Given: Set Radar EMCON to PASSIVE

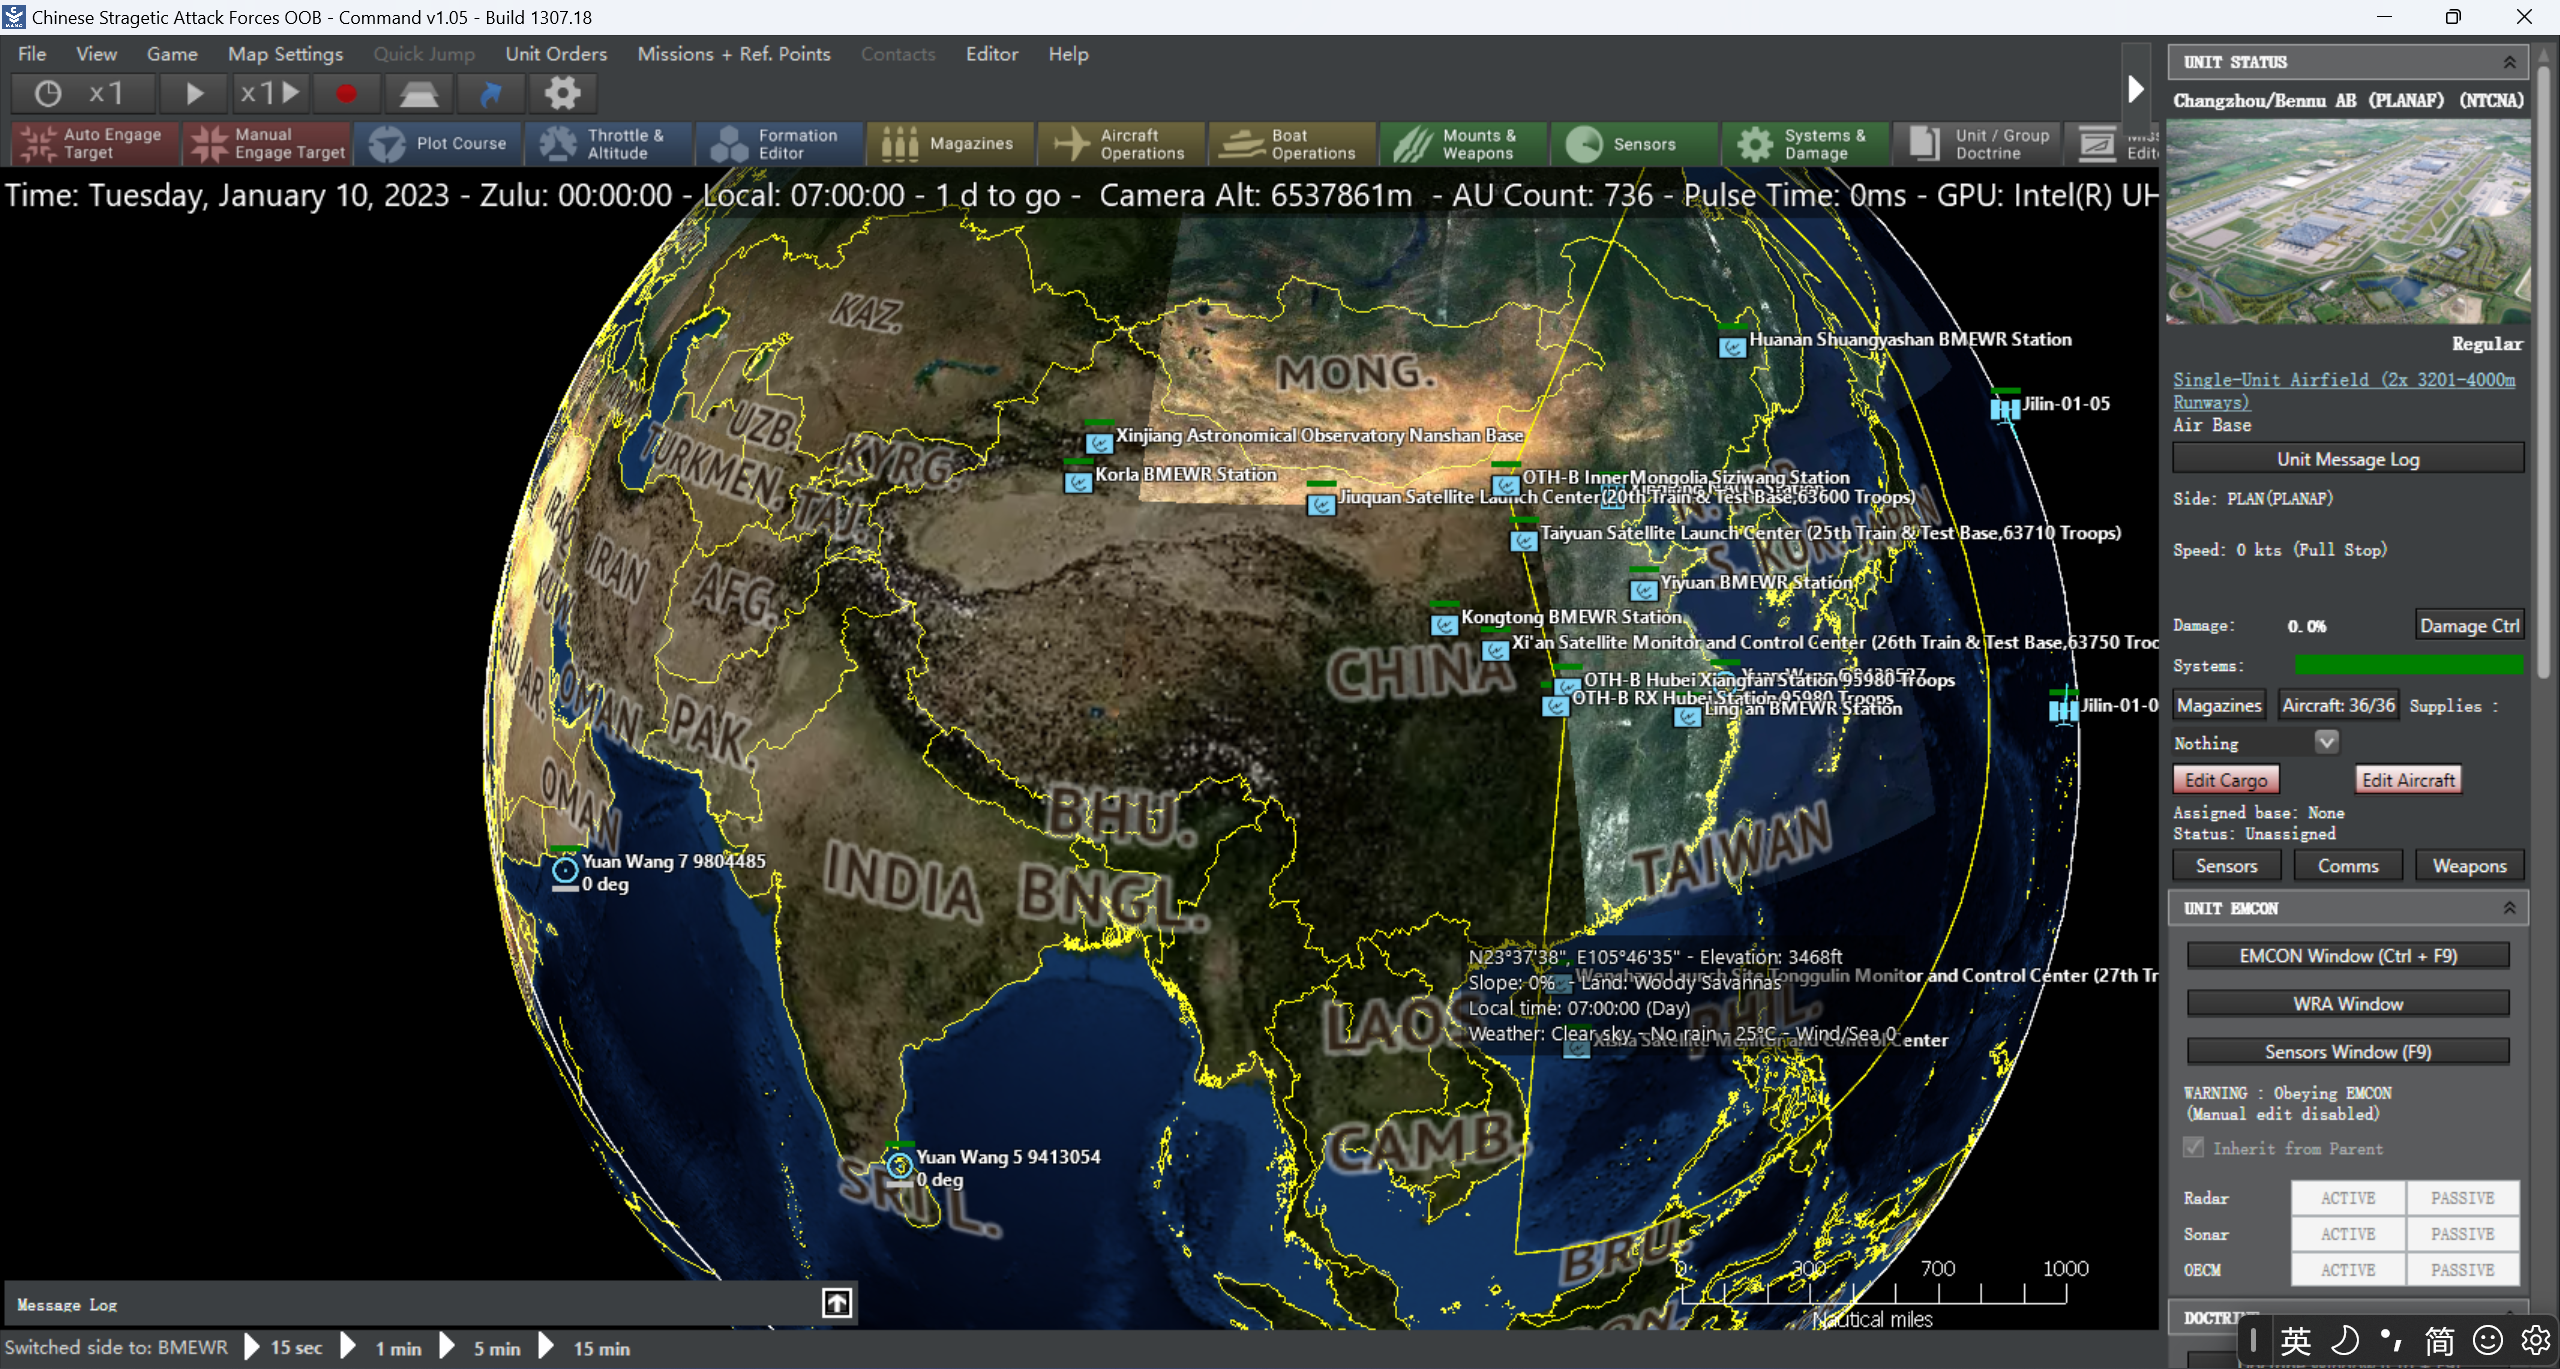Looking at the screenshot, I should tap(2462, 1198).
